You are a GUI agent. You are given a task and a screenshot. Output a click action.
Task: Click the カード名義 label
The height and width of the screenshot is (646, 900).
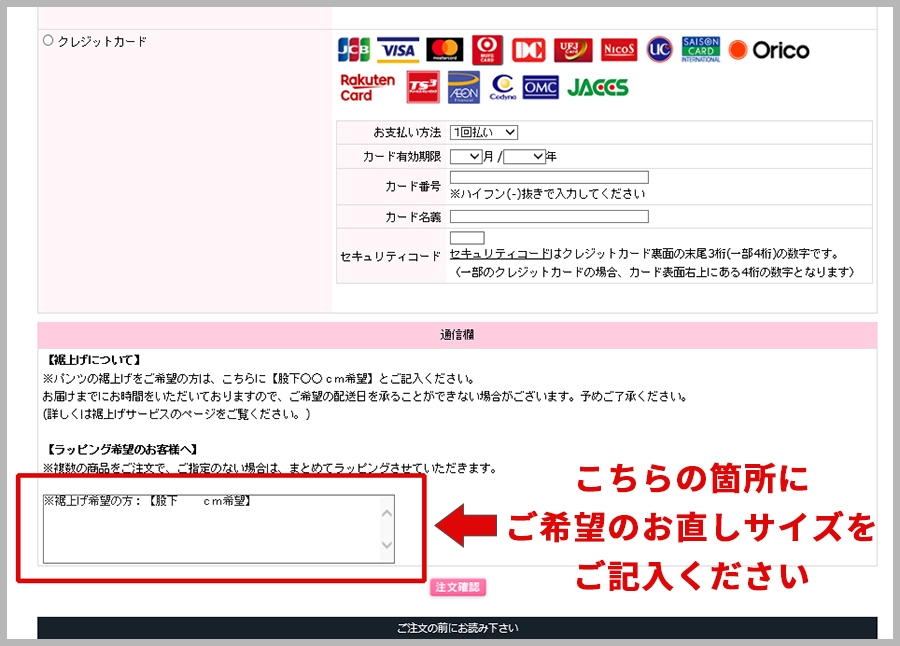tap(413, 217)
